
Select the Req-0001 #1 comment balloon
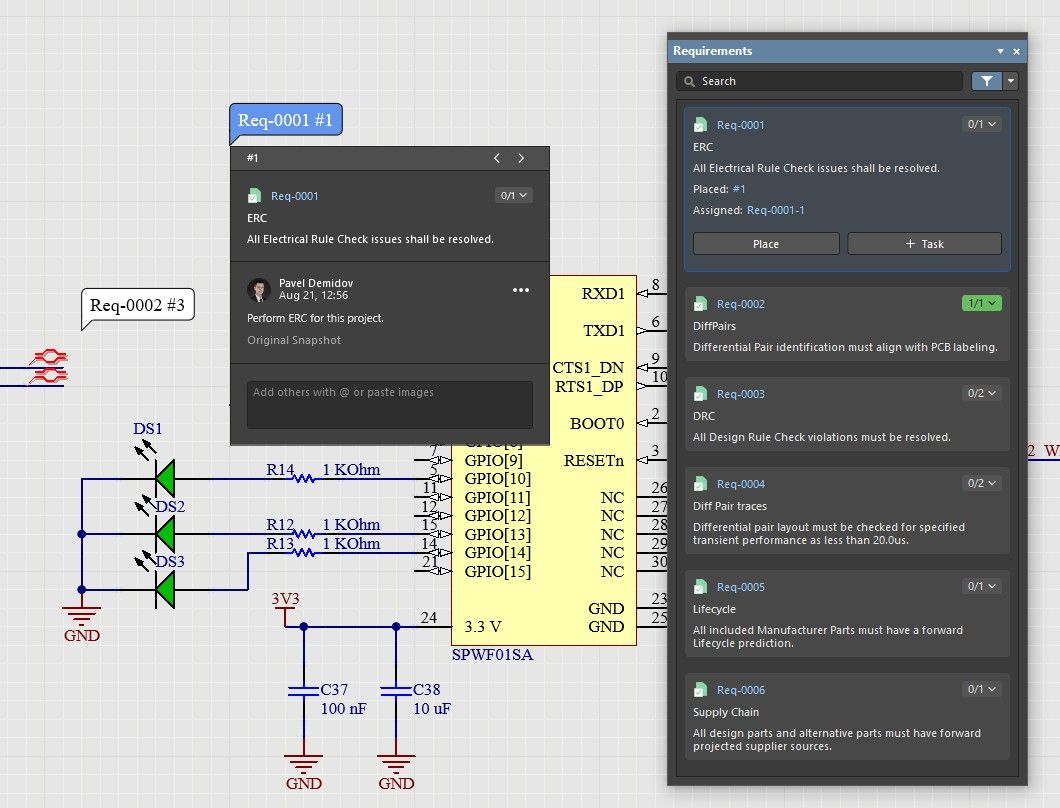pos(286,119)
